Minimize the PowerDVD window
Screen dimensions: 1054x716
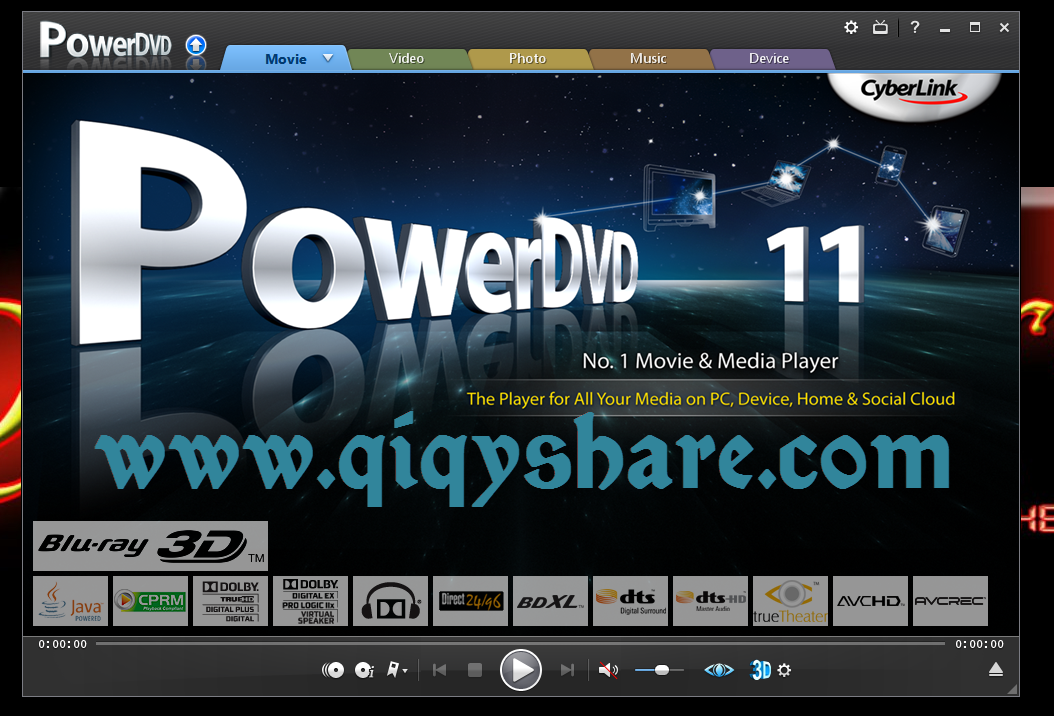point(945,29)
